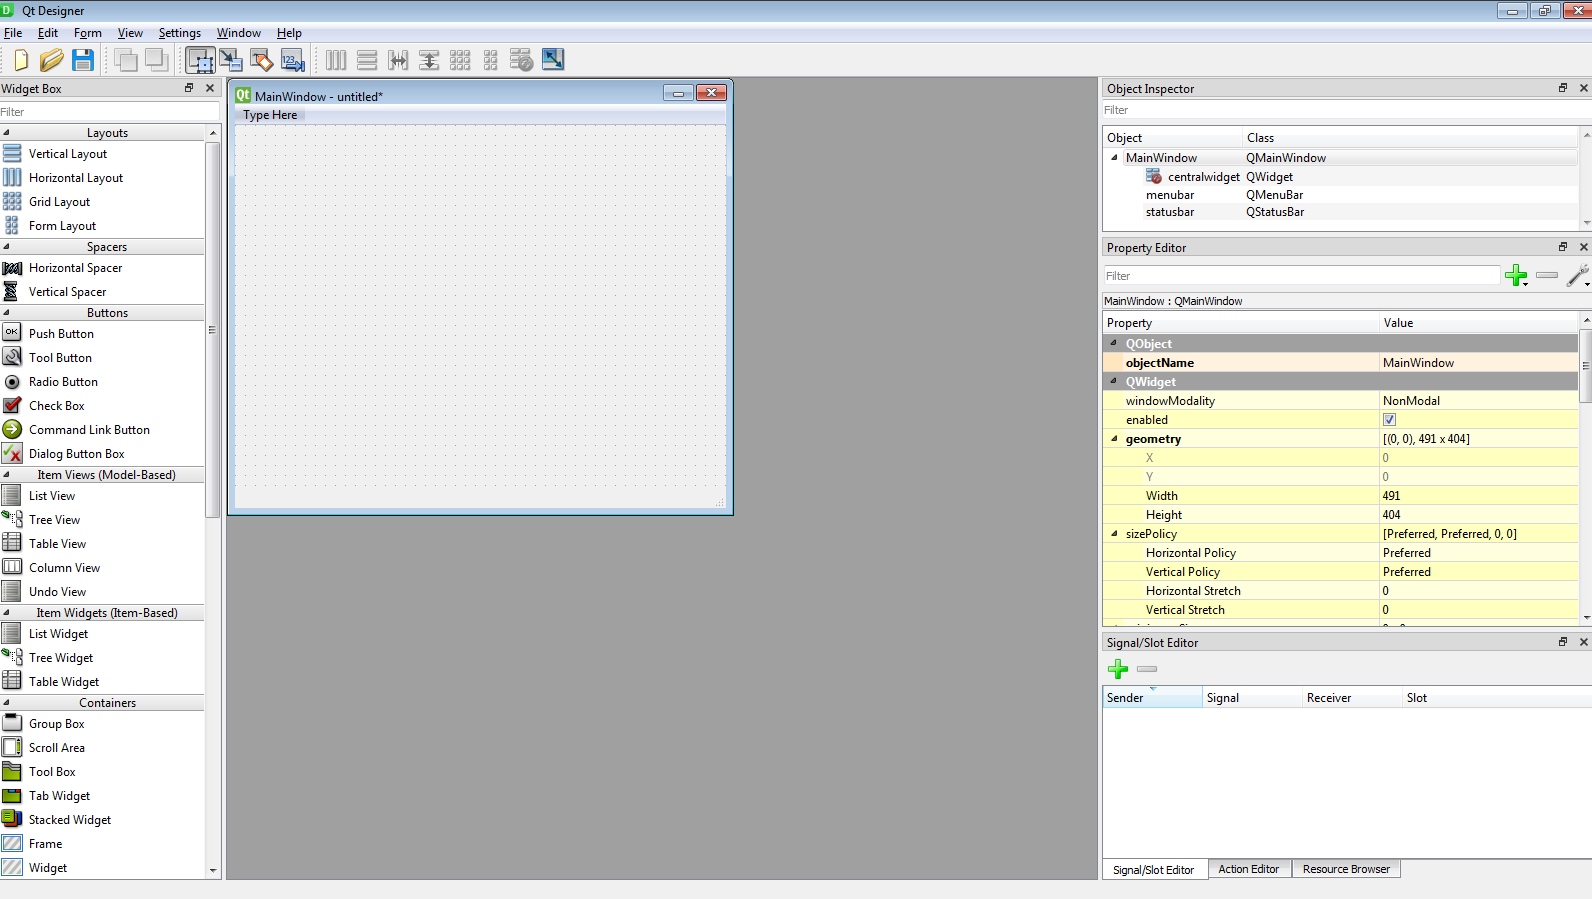Switch to the Action Editor tab

tap(1248, 869)
